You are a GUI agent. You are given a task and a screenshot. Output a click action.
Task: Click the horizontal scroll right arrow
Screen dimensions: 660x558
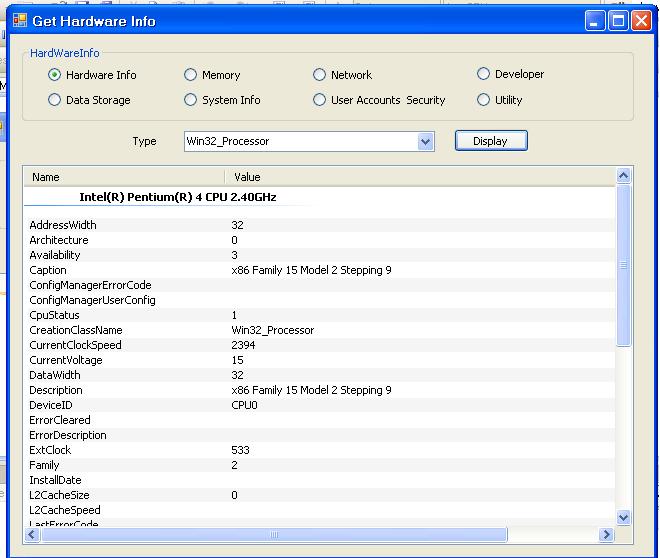[x=606, y=534]
